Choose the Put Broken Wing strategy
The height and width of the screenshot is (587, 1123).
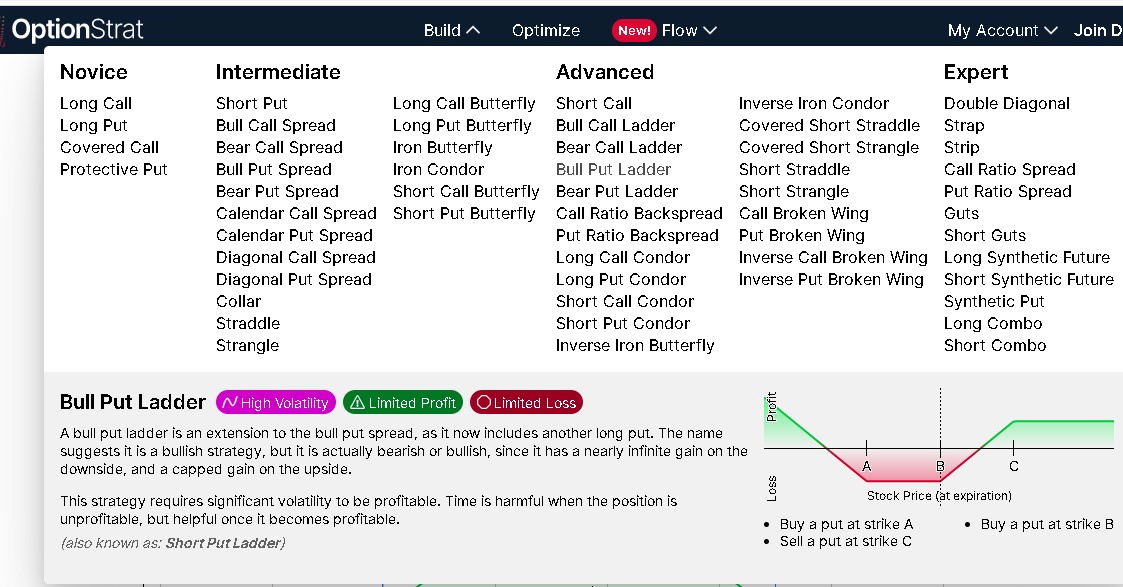coord(801,235)
